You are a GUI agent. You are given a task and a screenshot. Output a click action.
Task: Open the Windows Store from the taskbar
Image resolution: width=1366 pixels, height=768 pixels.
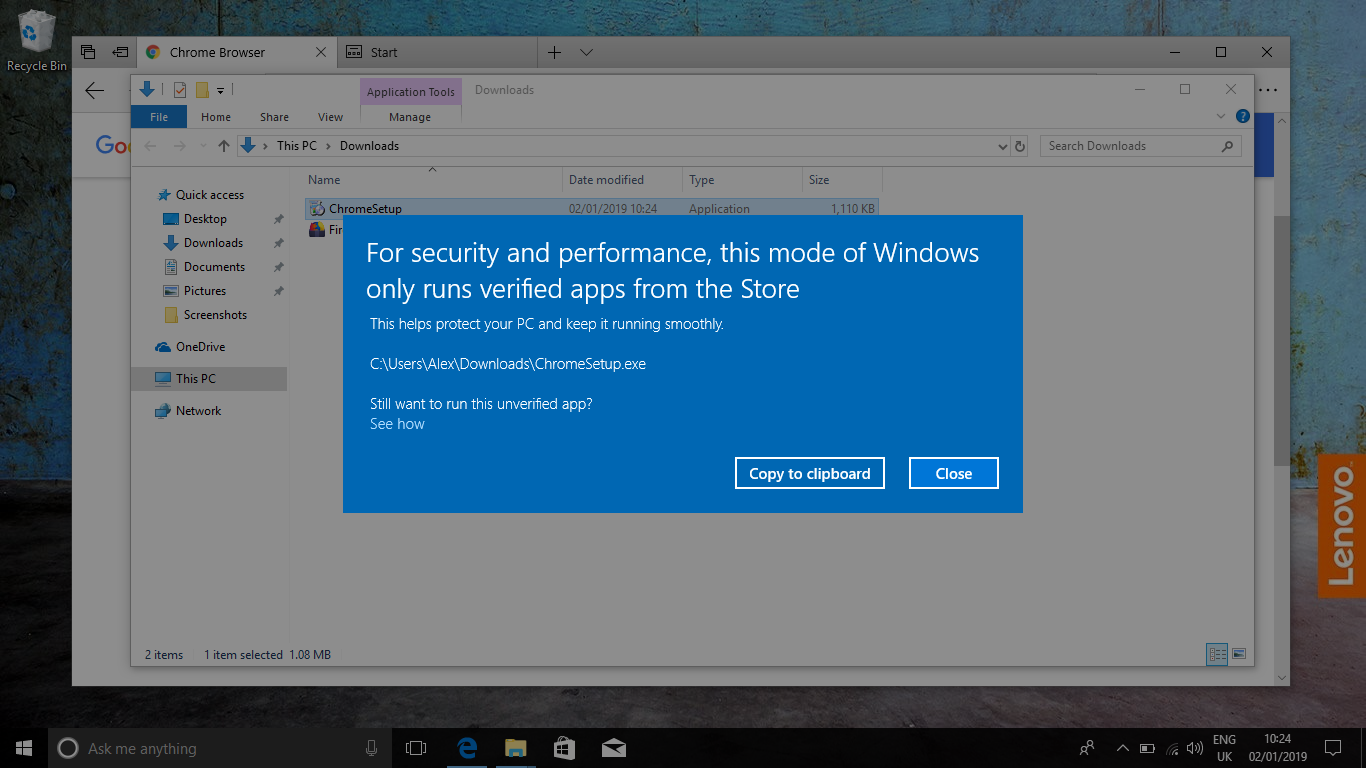coord(564,747)
